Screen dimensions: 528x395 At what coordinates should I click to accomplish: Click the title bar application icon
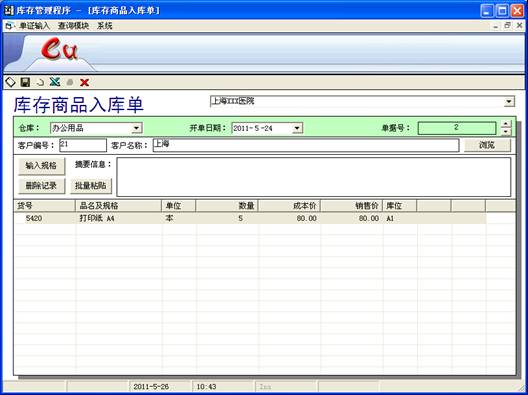pos(9,10)
